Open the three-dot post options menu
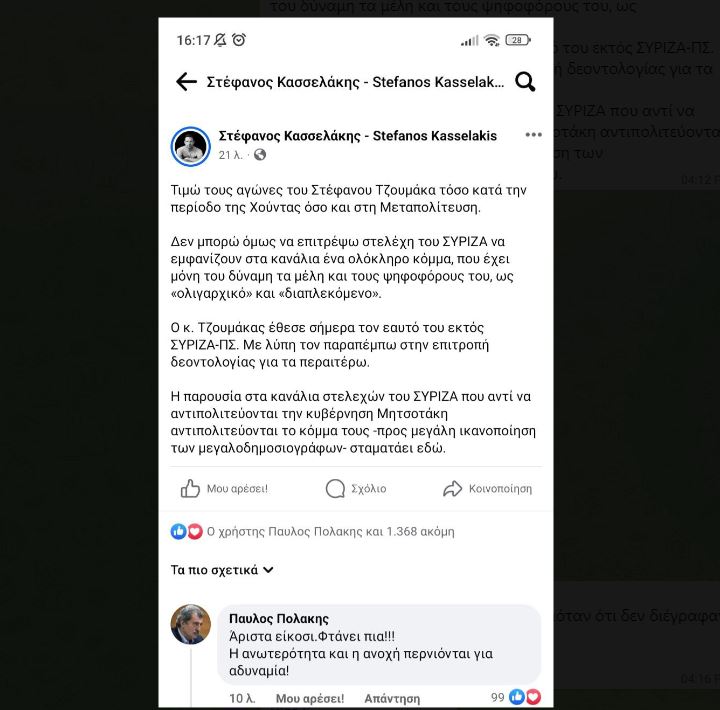The height and width of the screenshot is (710, 720). coord(534,135)
